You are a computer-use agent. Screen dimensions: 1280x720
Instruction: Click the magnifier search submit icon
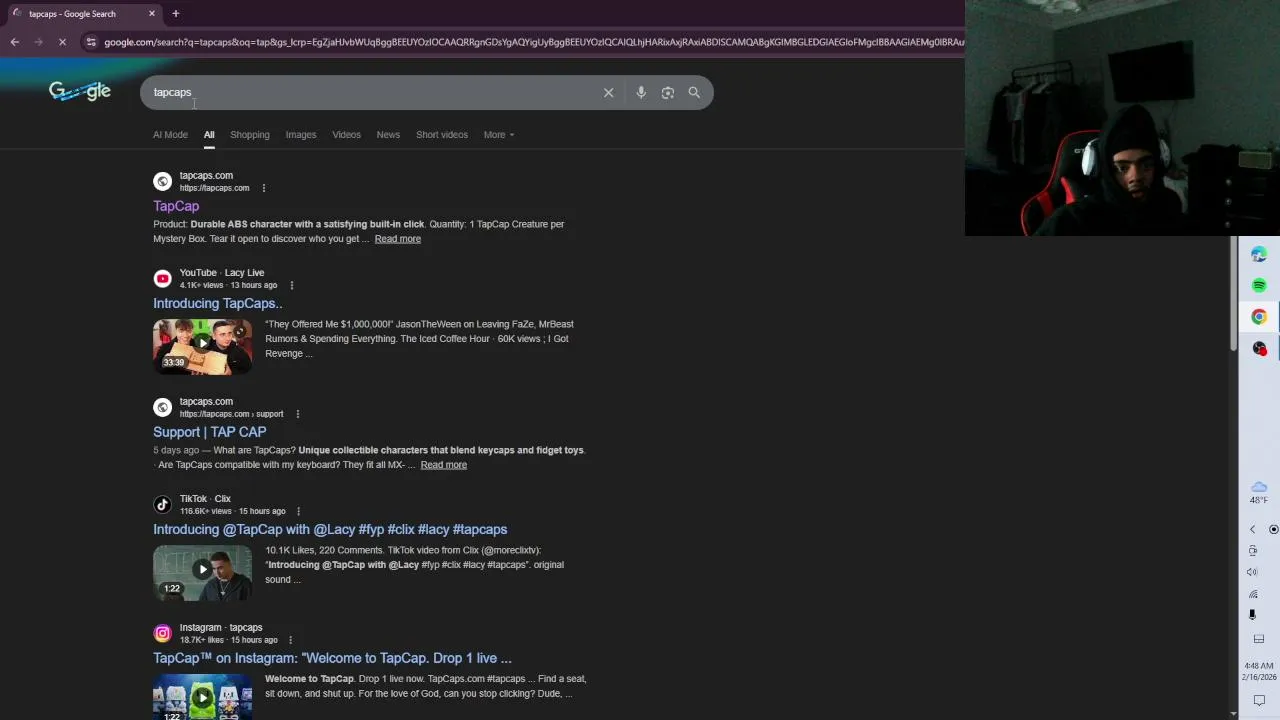[694, 92]
